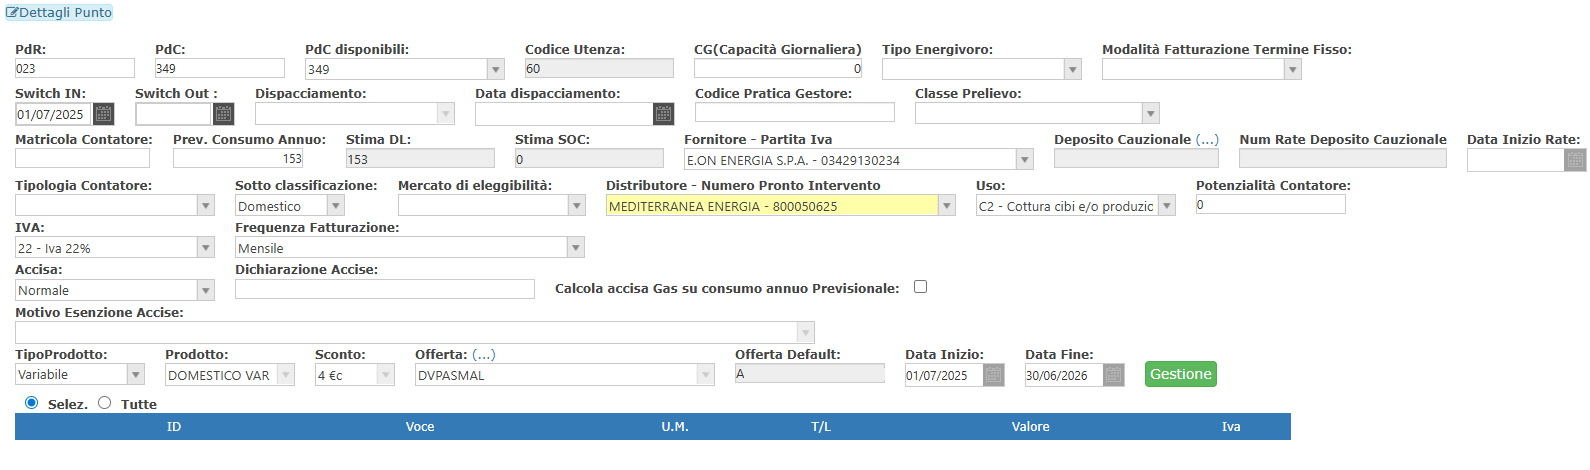
Task: Click the Data dispacciamento input field
Action: coord(564,114)
